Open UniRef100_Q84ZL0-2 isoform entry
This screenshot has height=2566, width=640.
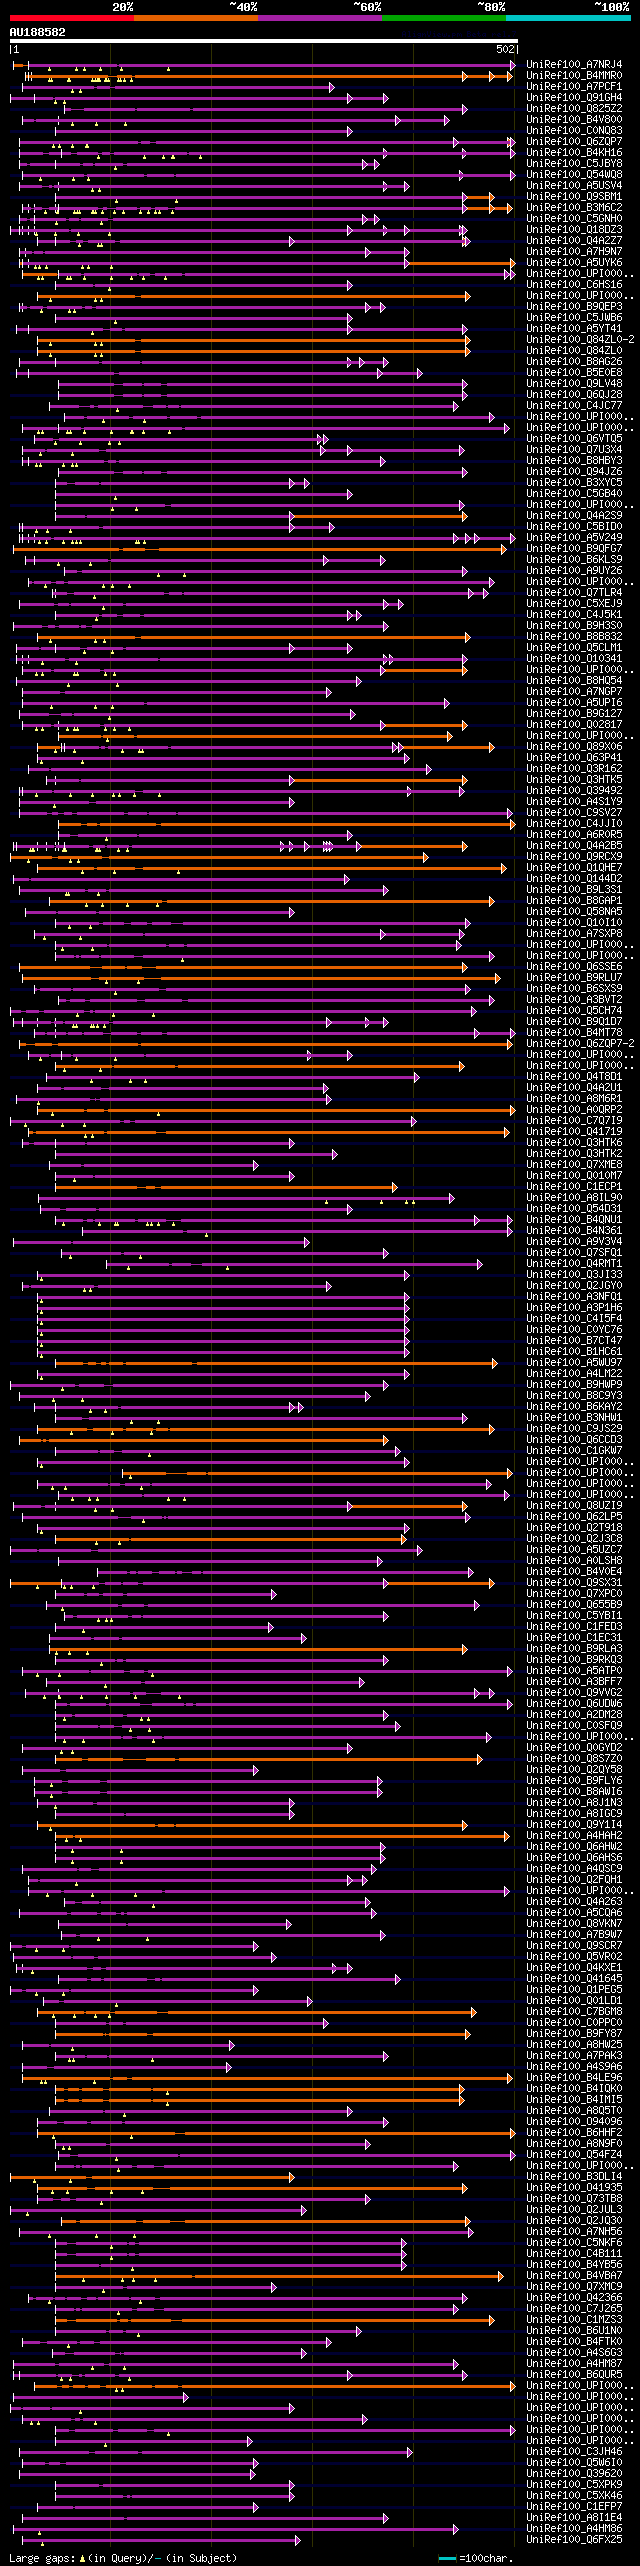click(x=580, y=340)
